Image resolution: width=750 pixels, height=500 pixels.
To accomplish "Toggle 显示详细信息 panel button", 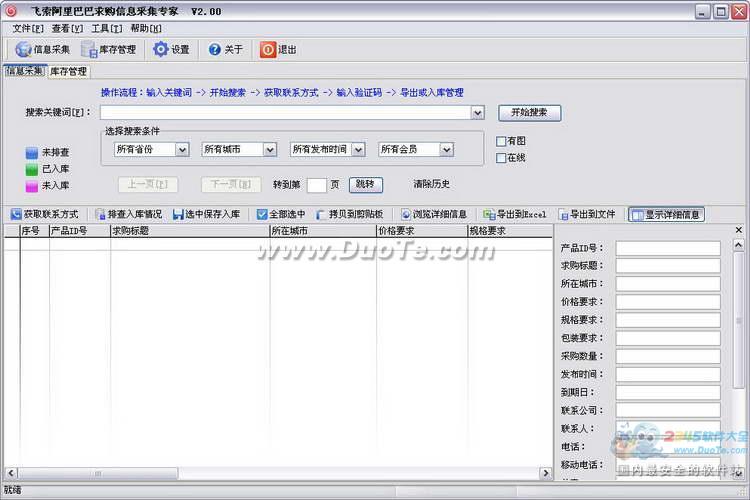I will point(666,215).
